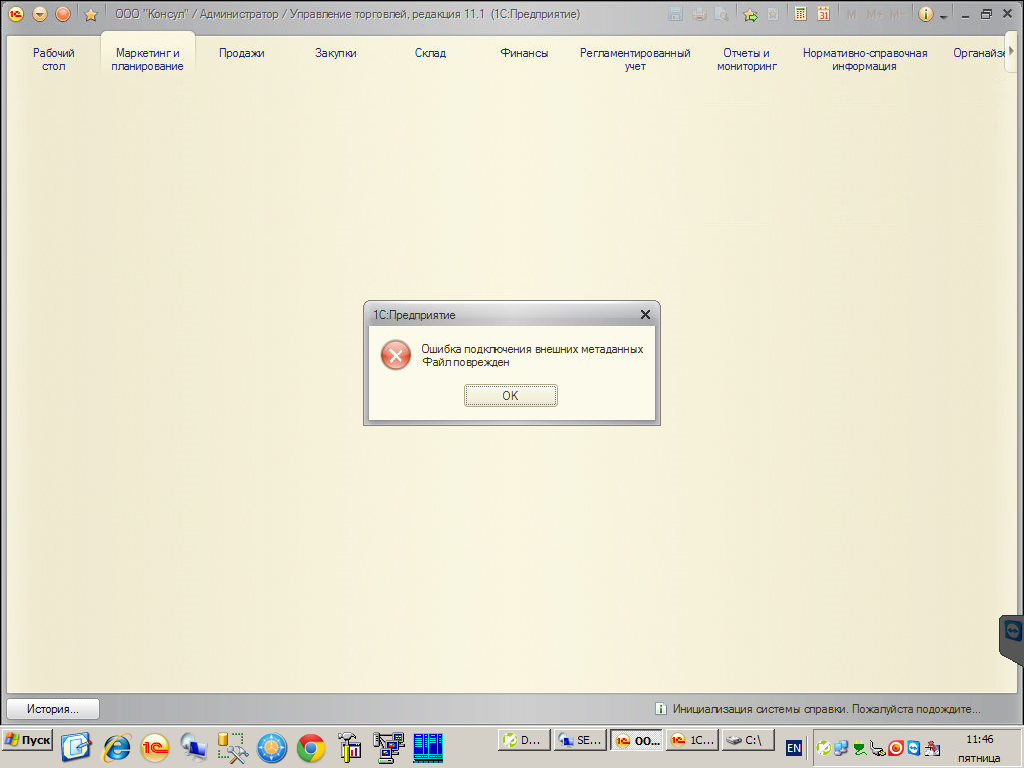Click the Save diskette icon
This screenshot has width=1024, height=768.
[675, 14]
